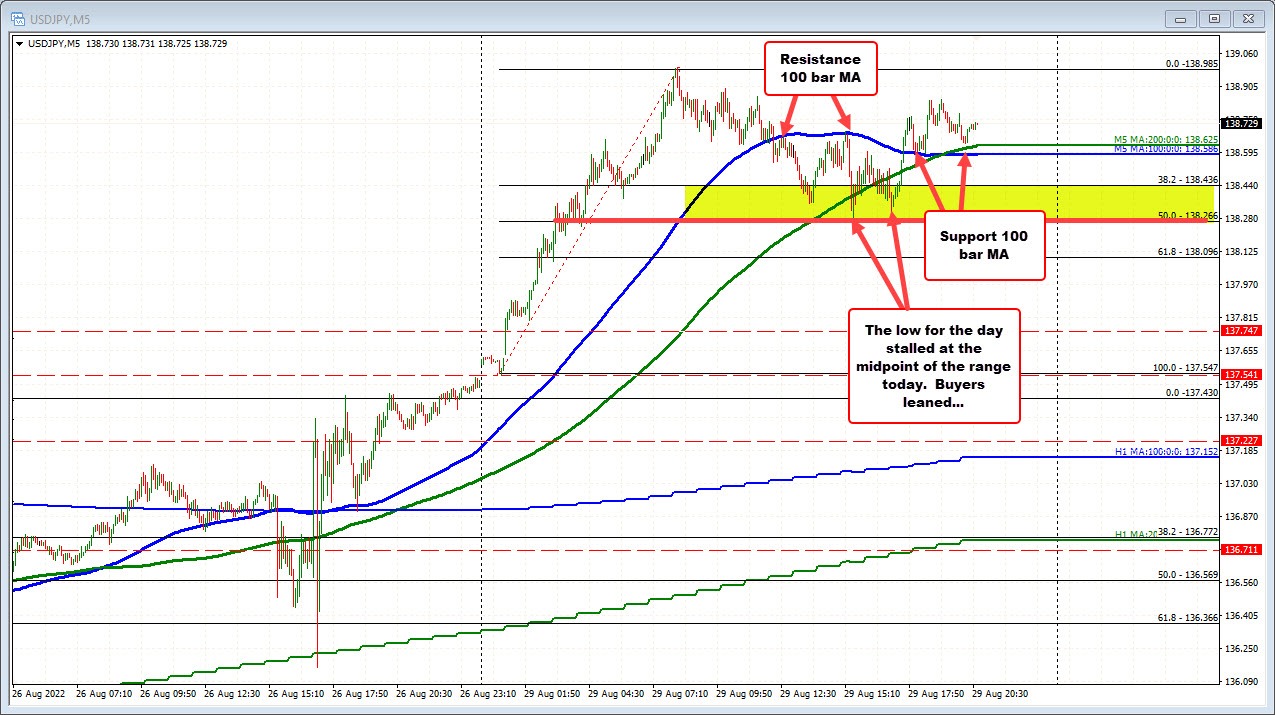Click the time axis label 29 Aug 15:10

click(873, 692)
